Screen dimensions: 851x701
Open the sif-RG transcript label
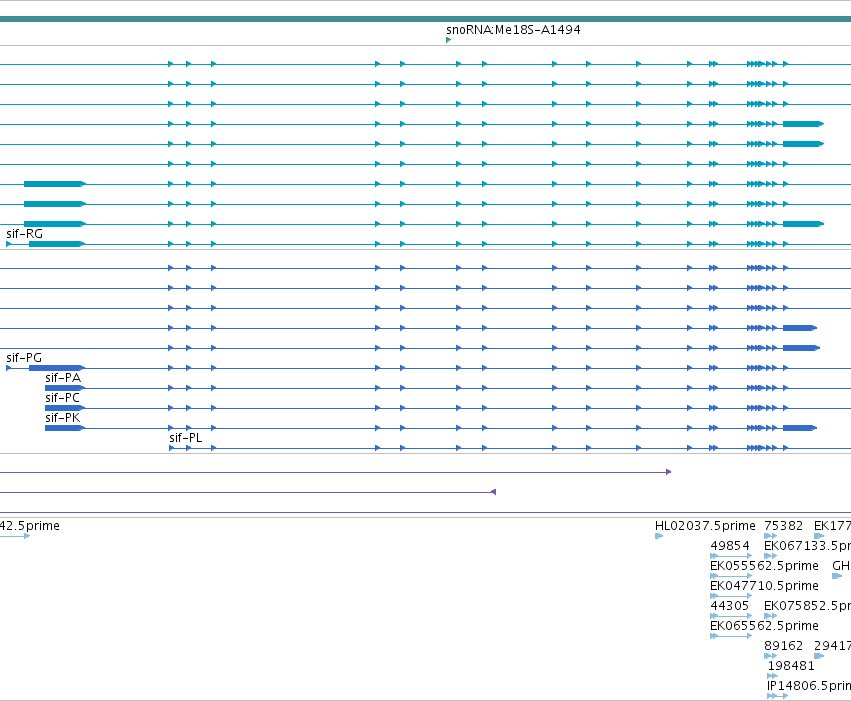click(x=24, y=234)
